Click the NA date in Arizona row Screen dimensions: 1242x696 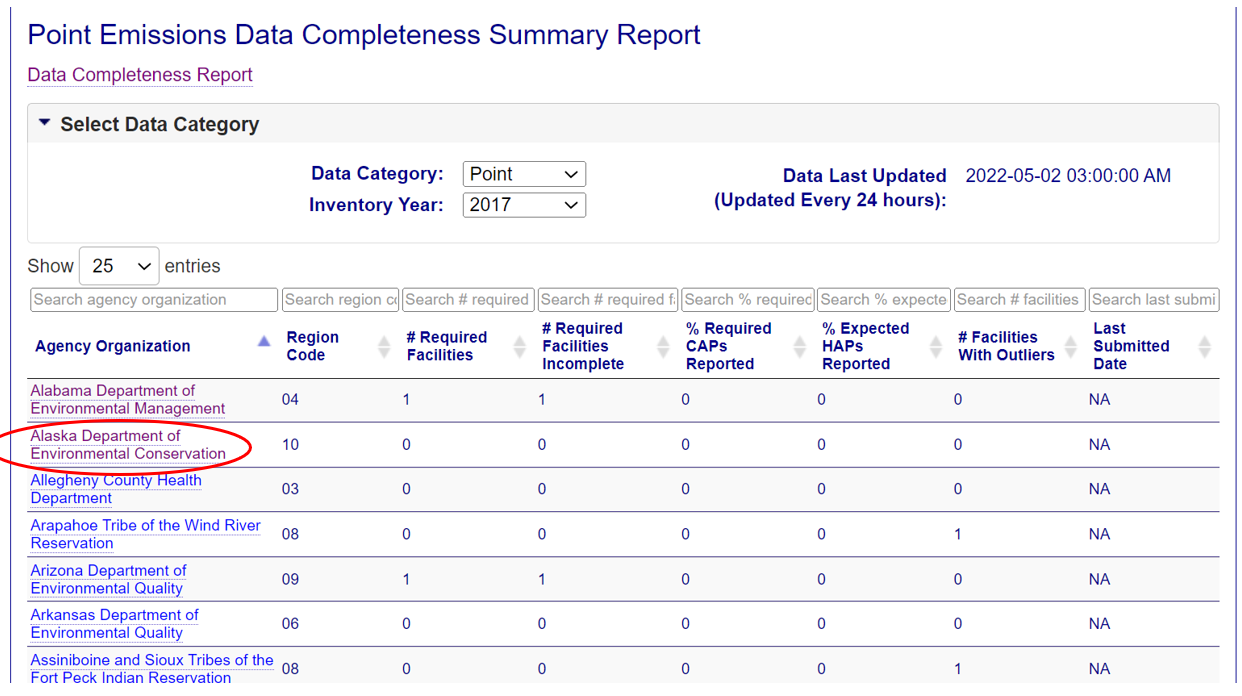click(x=1099, y=579)
